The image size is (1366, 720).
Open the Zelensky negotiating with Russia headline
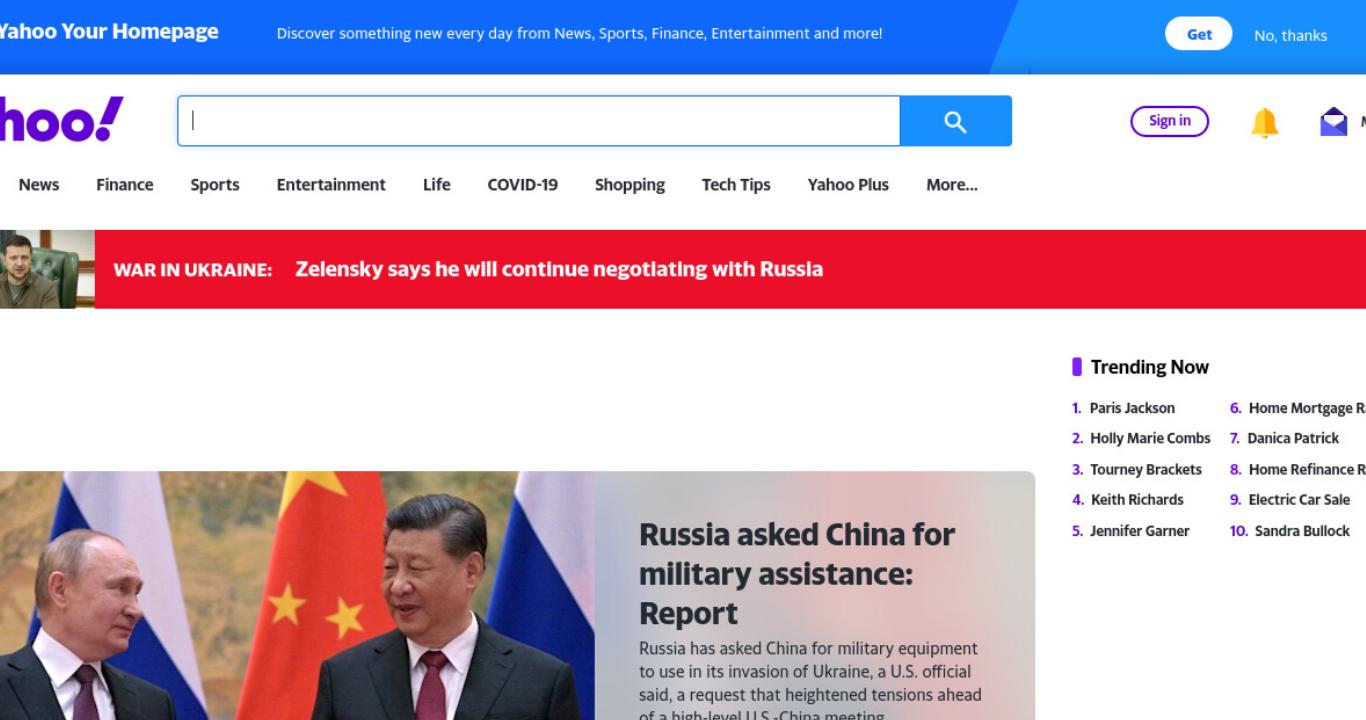559,269
